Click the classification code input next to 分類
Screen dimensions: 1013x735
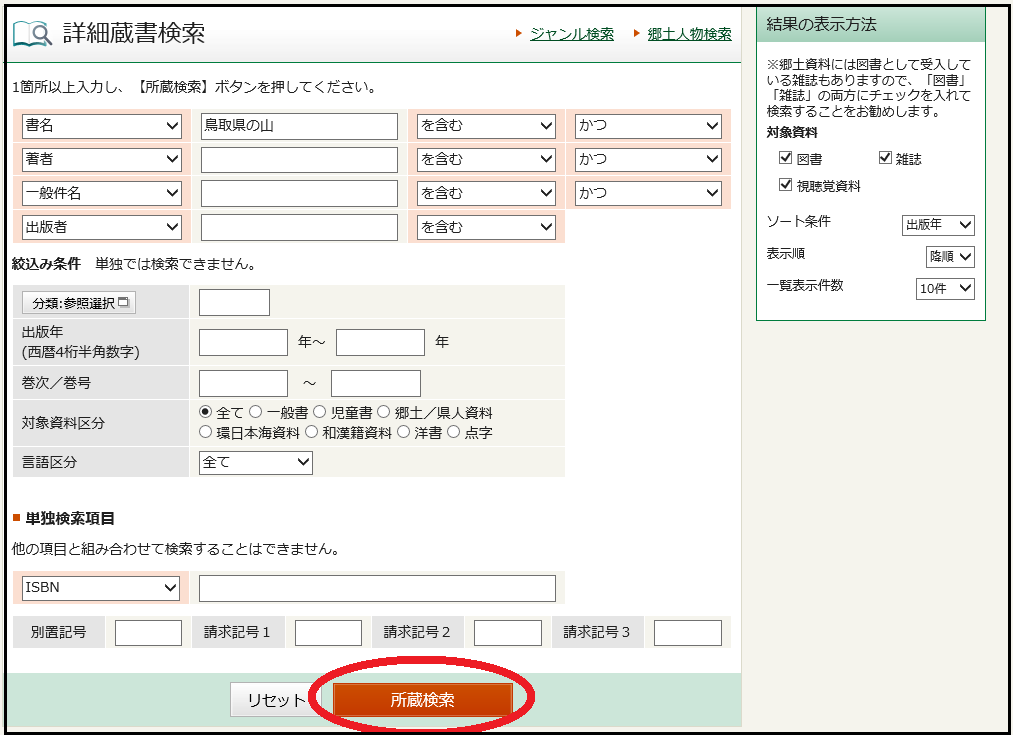[234, 302]
